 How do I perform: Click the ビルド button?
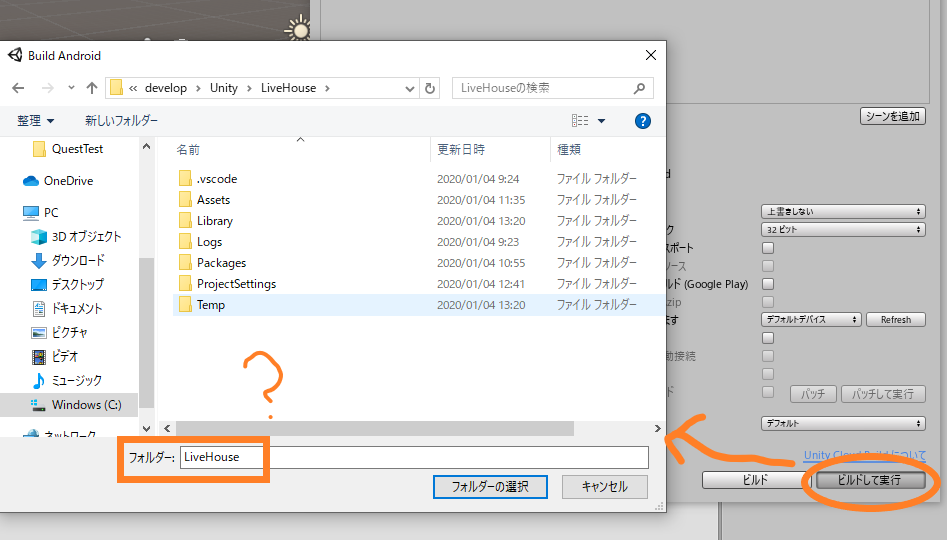click(x=755, y=480)
